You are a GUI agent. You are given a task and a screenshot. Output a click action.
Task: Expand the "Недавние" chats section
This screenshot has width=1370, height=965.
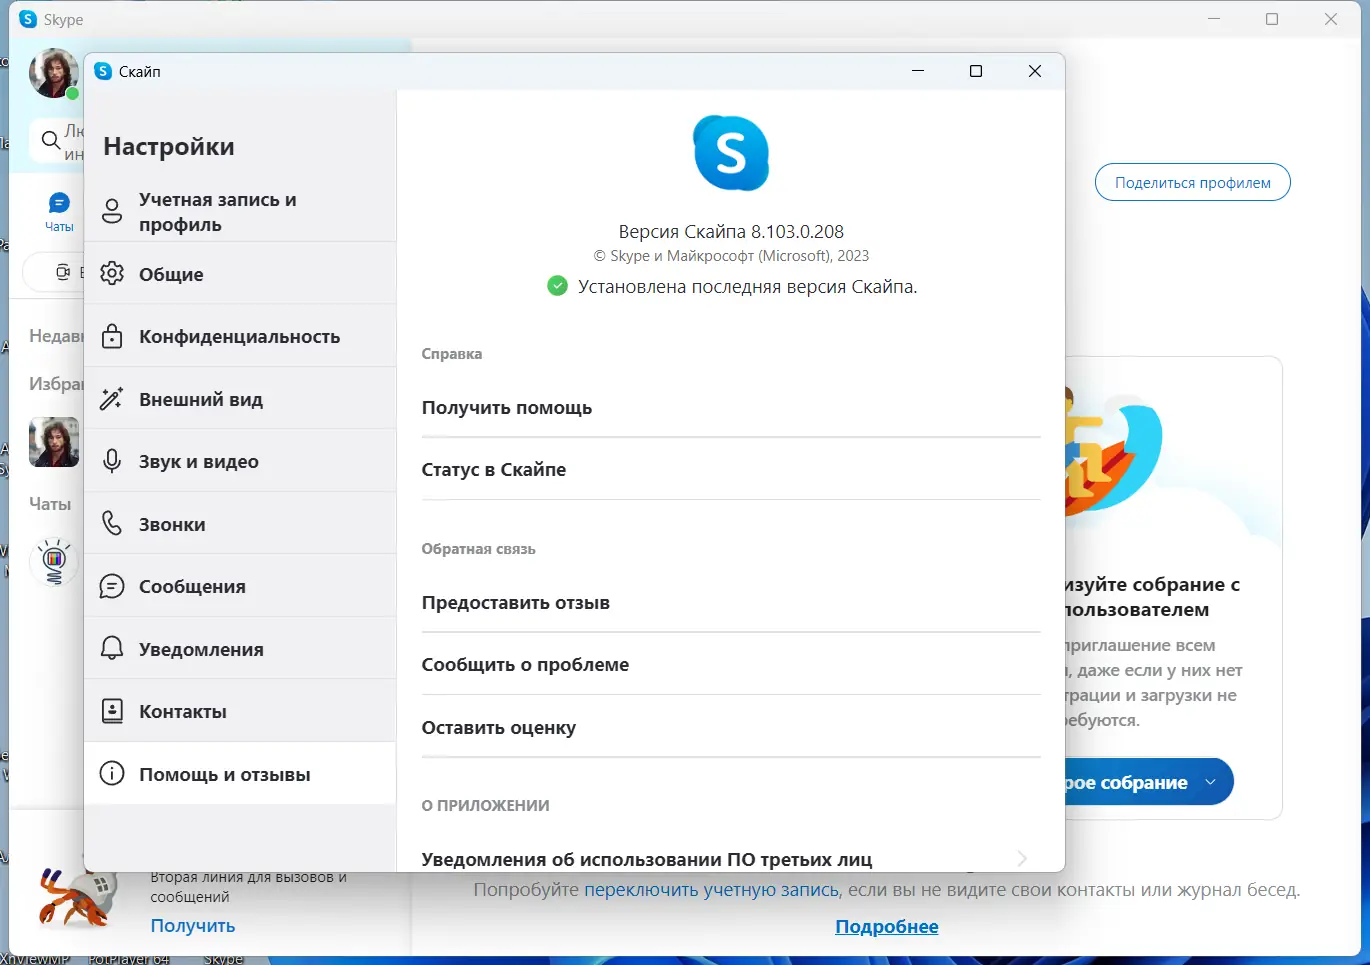tap(55, 335)
